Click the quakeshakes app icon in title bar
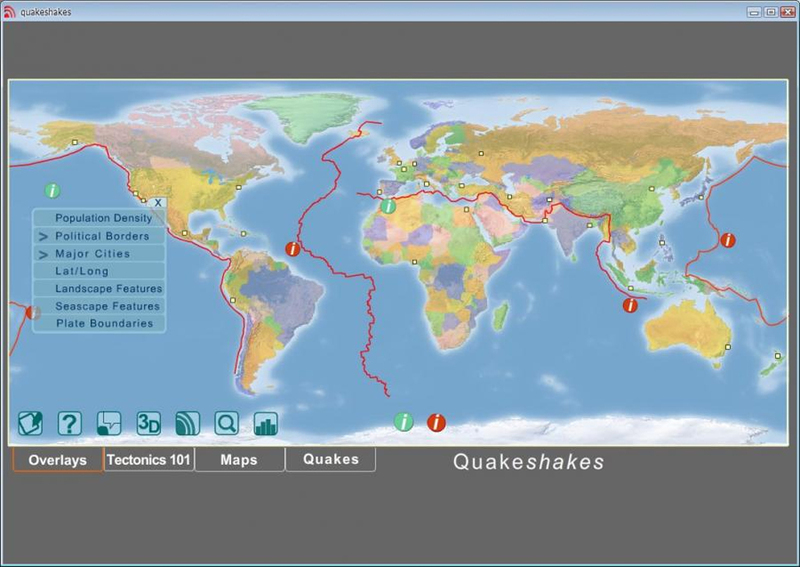 tap(9, 12)
